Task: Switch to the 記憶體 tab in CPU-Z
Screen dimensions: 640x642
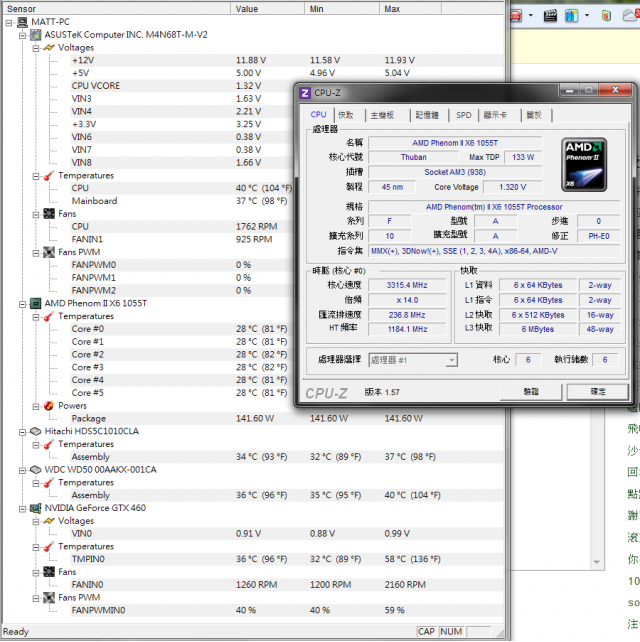Action: point(427,115)
